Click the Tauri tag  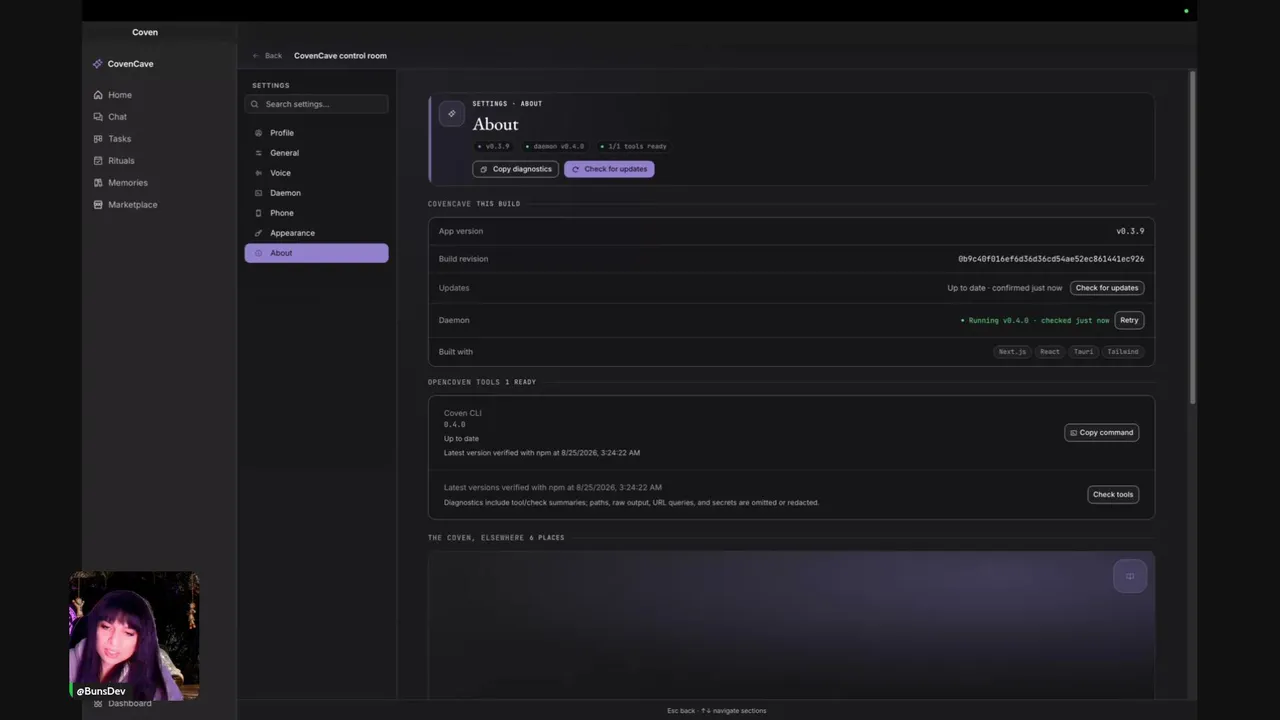coord(1083,352)
